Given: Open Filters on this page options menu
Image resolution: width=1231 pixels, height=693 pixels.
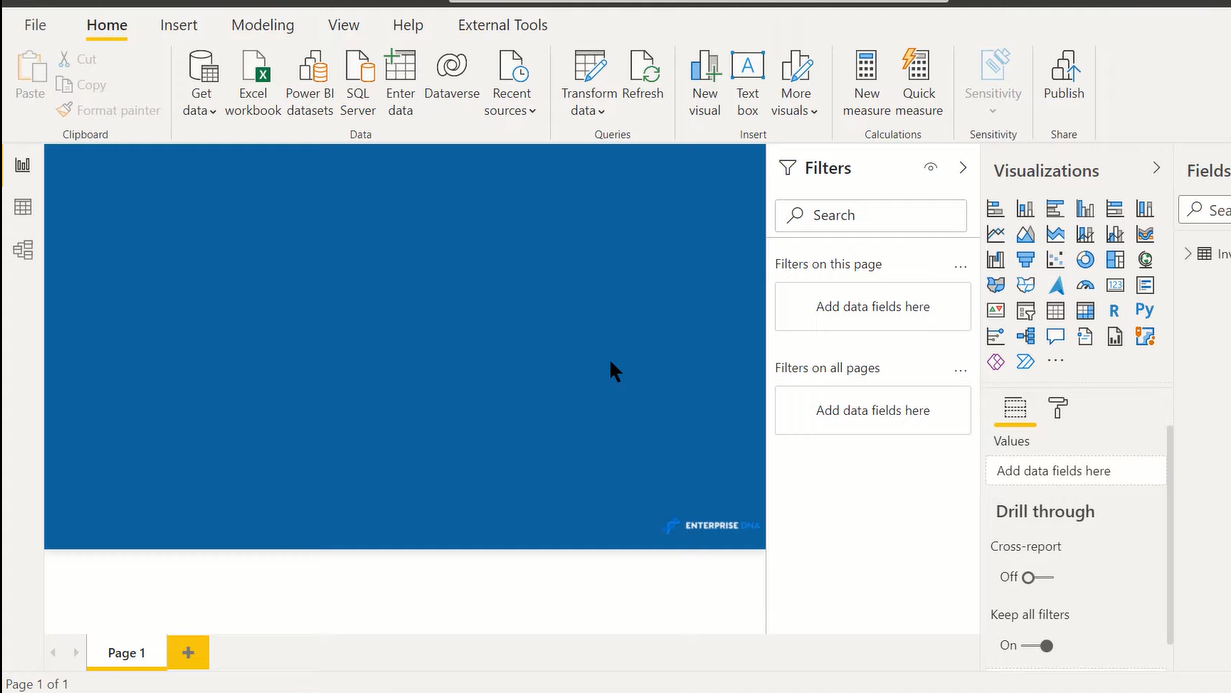Looking at the screenshot, I should point(961,265).
